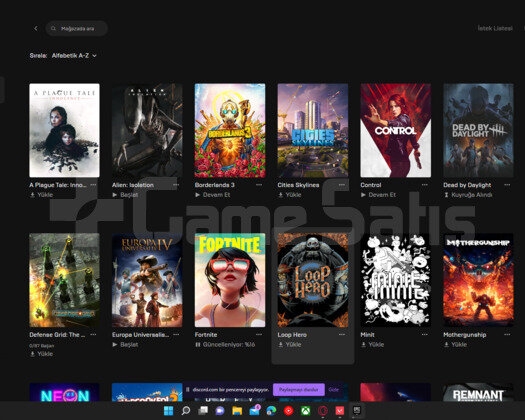Select the Loop Hero title text
Viewport: 525px width, 420px height.
(292, 335)
